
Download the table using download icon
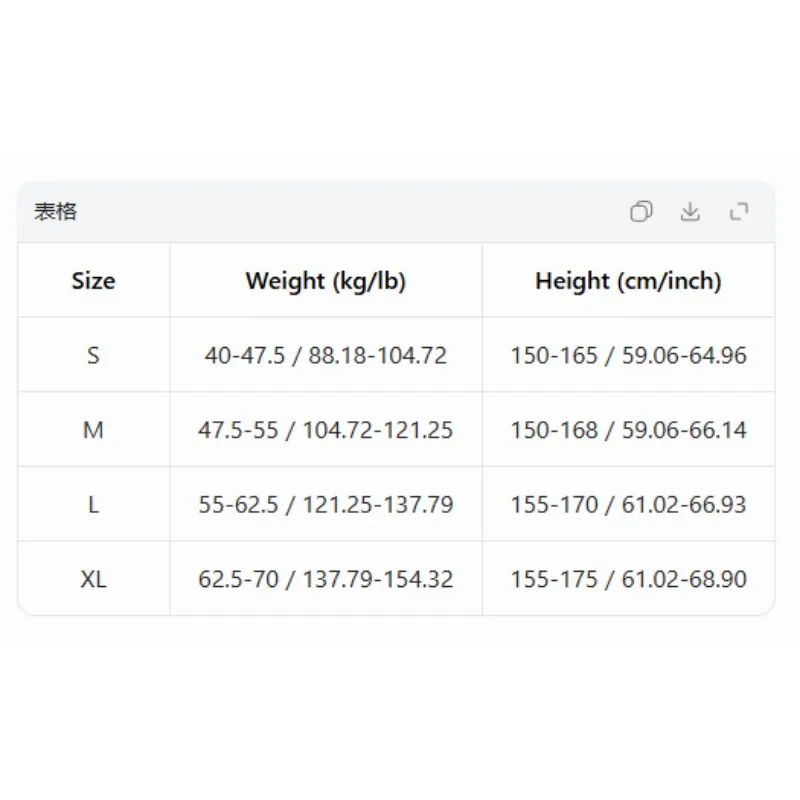[690, 211]
